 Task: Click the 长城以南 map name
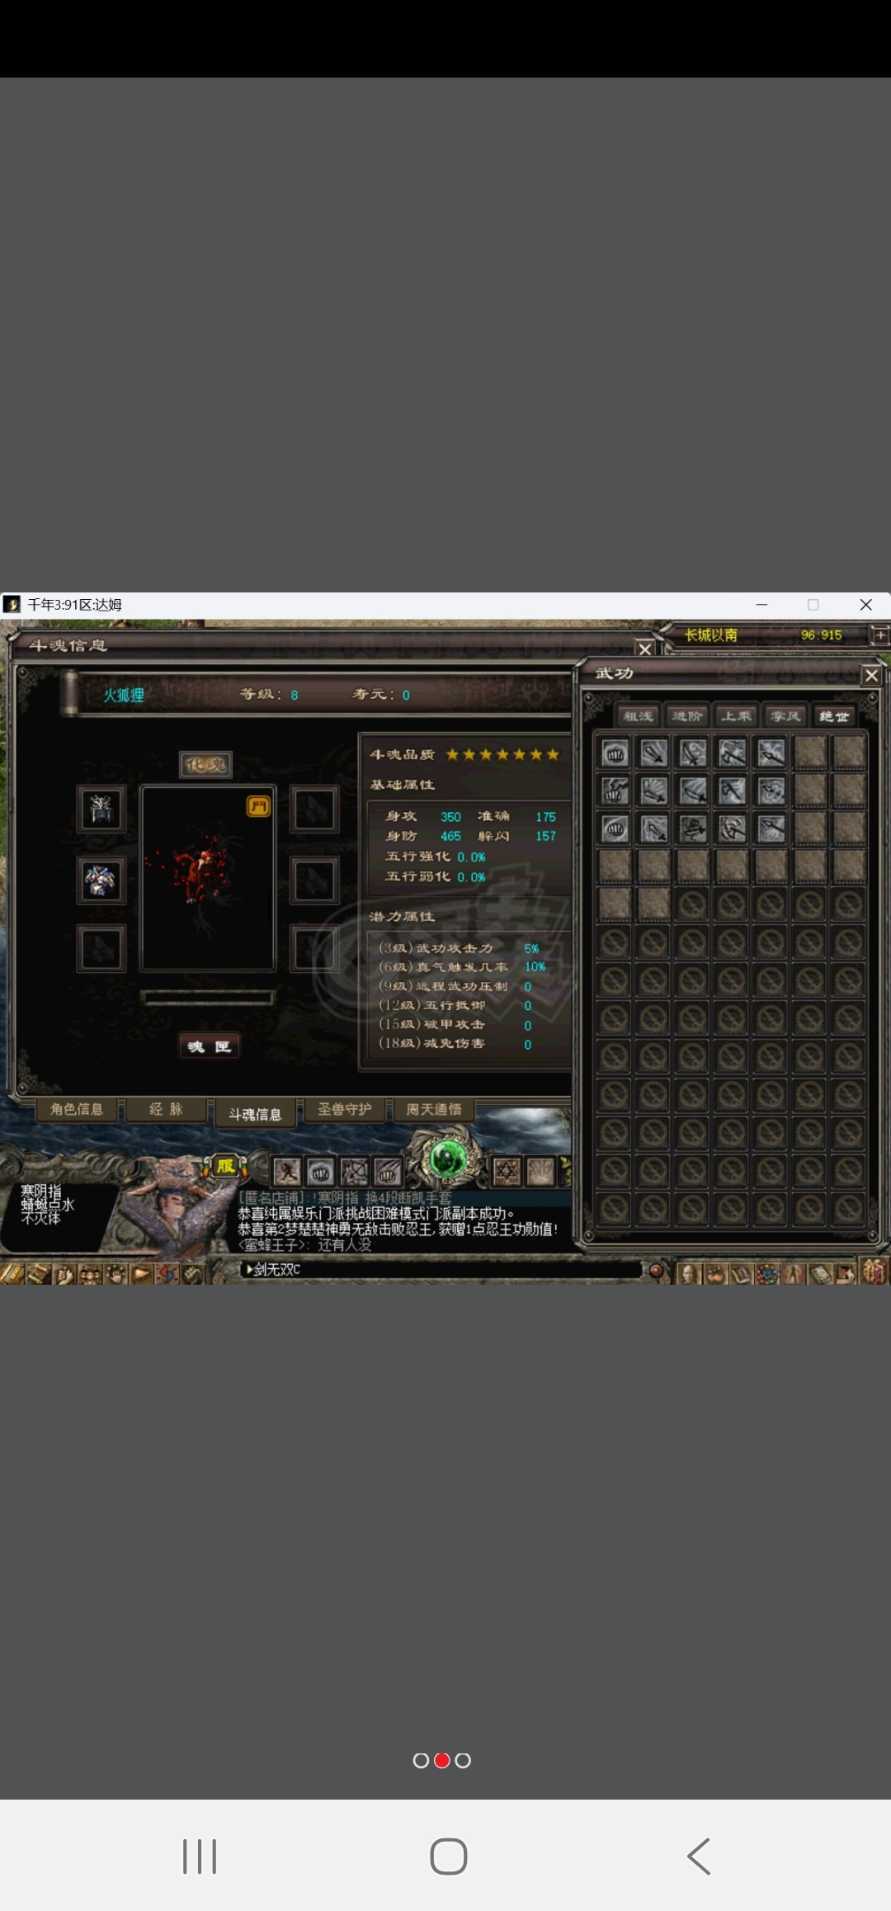point(711,635)
